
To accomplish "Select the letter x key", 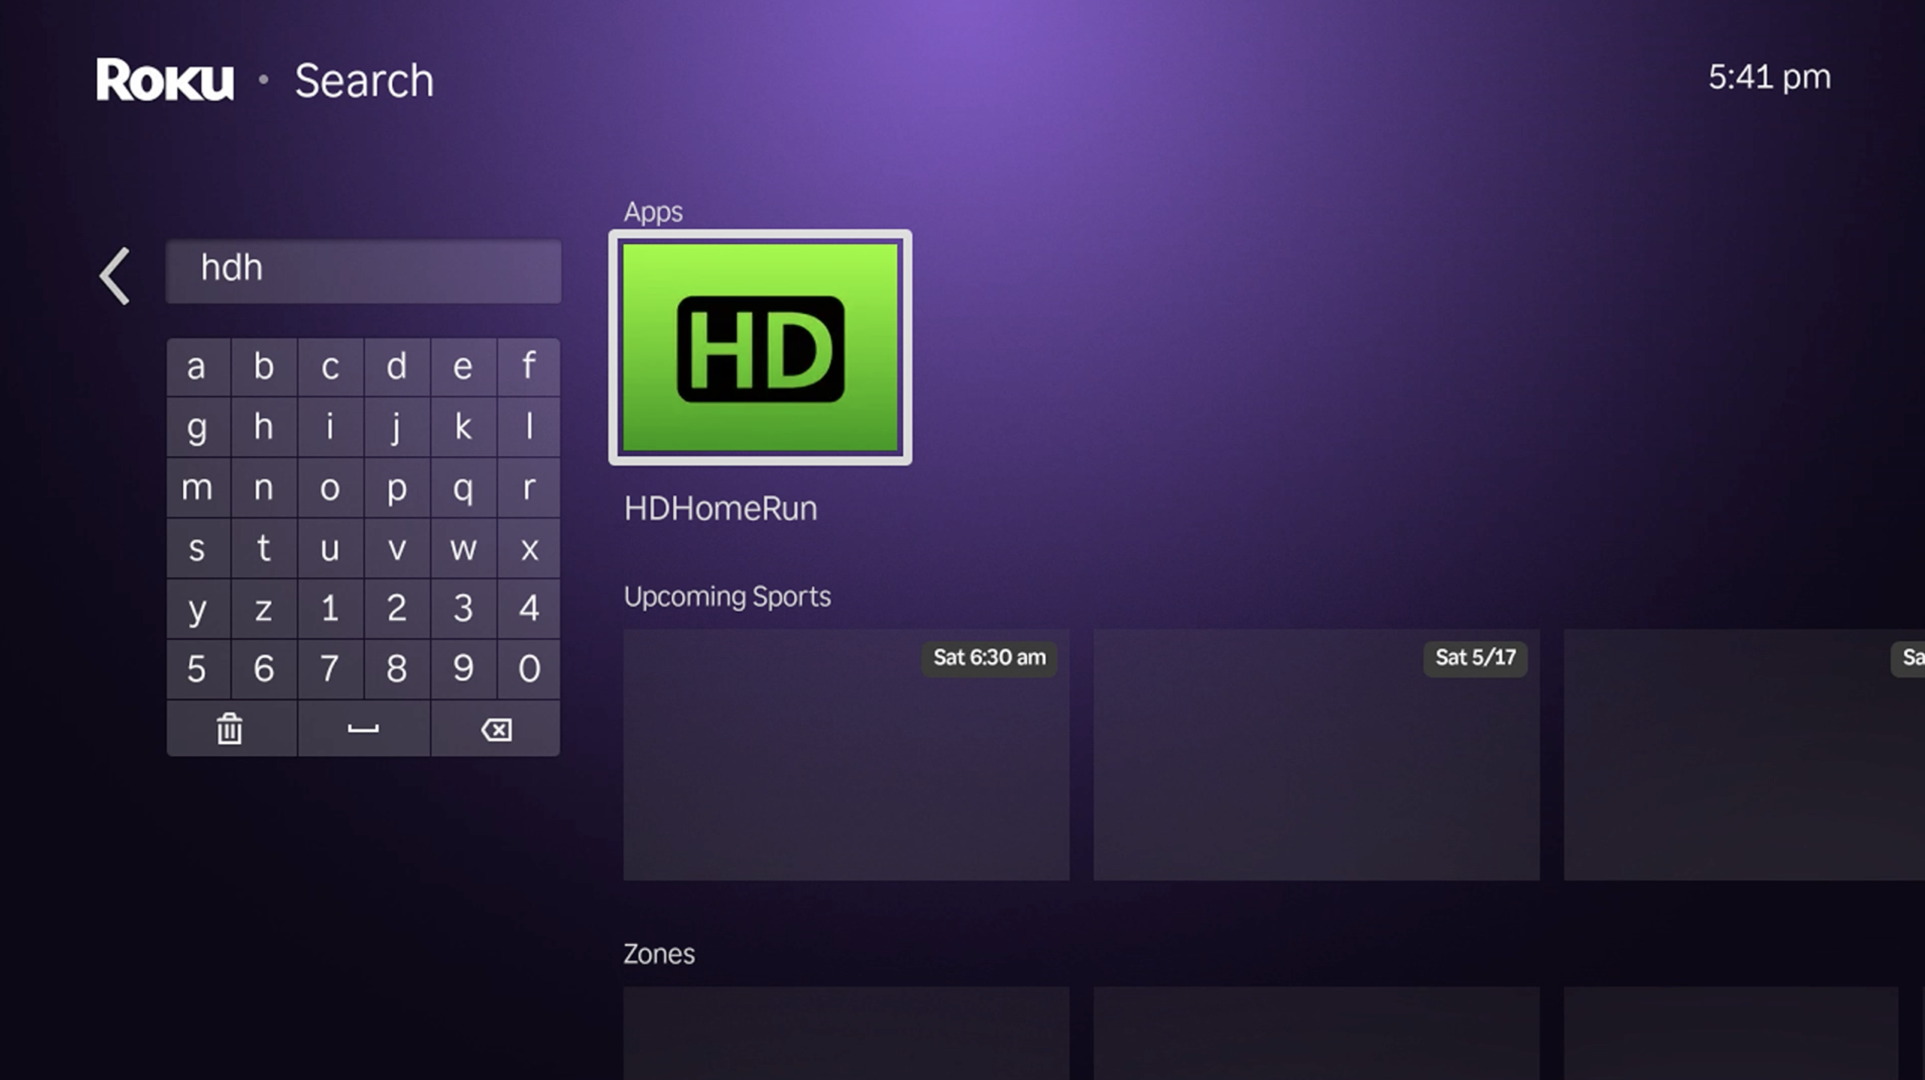I will [x=529, y=548].
